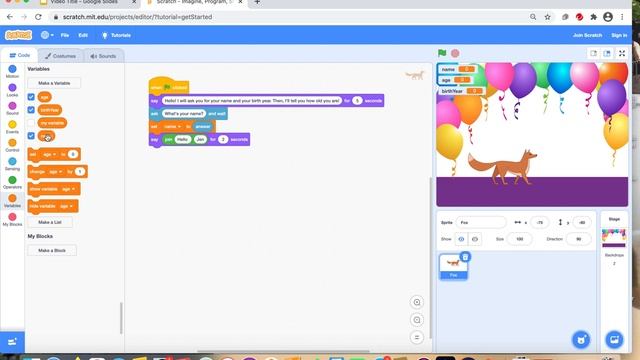The width and height of the screenshot is (640, 360).
Task: Open variable dropdown on hide variable block
Action: [x=66, y=206]
